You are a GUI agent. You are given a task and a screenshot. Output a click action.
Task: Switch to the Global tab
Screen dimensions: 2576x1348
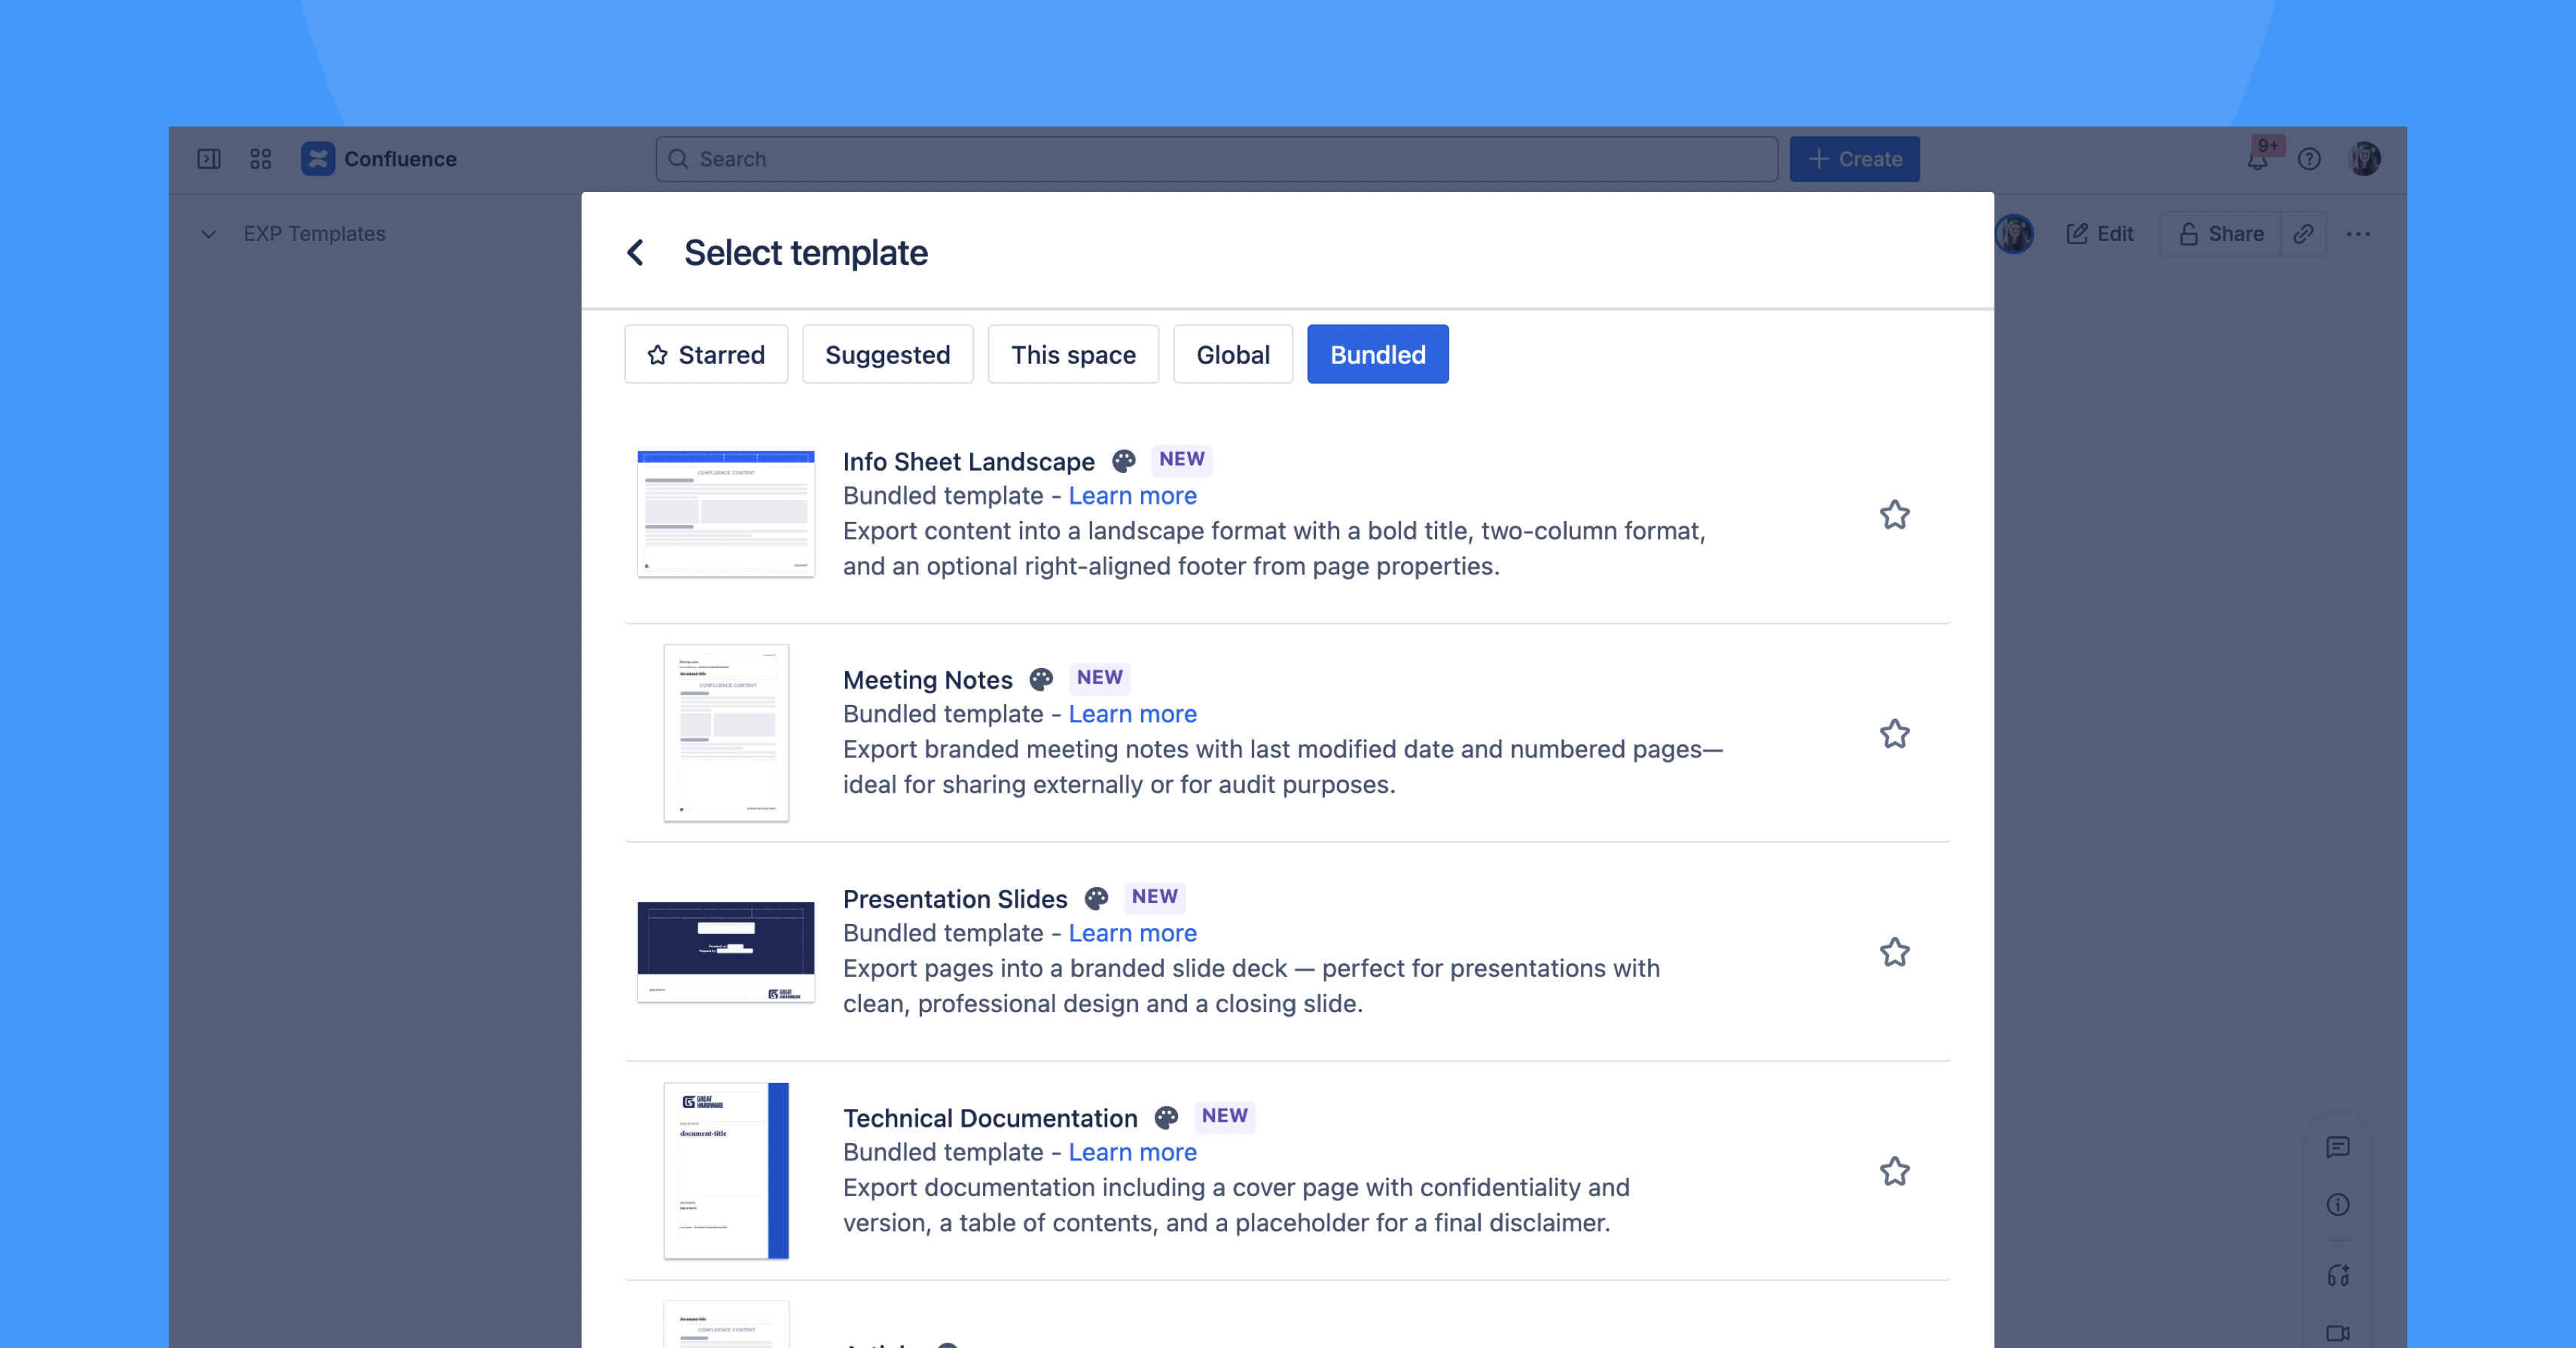[1232, 355]
